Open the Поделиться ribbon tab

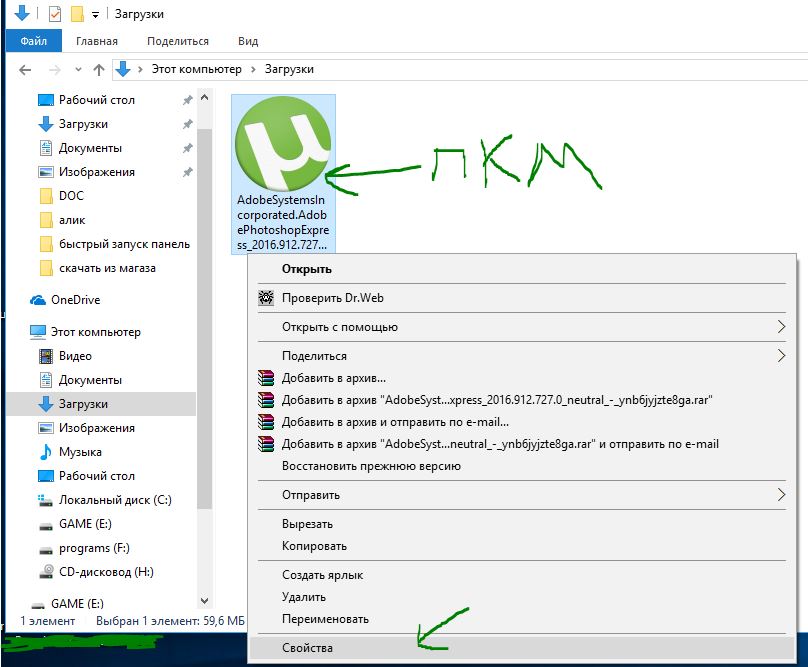(x=178, y=41)
